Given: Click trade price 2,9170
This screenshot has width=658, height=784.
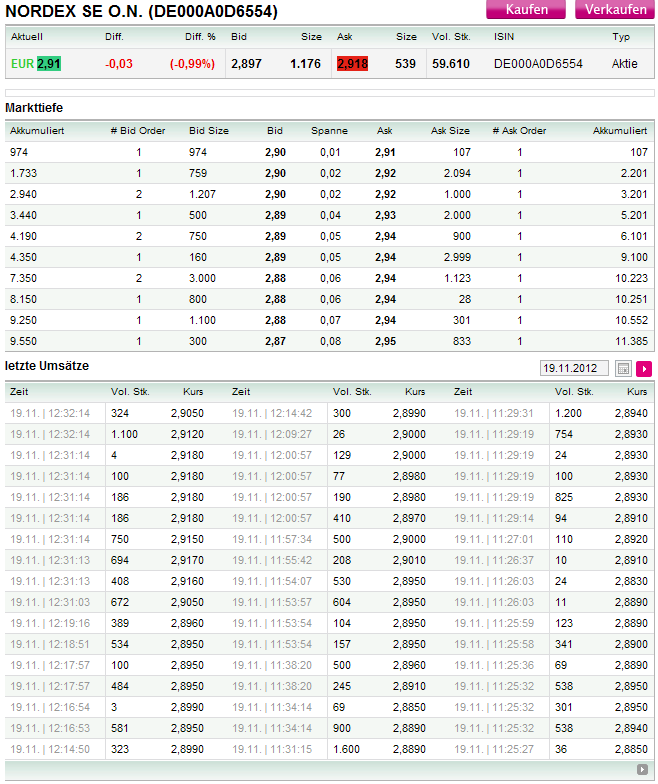Looking at the screenshot, I should coord(187,560).
